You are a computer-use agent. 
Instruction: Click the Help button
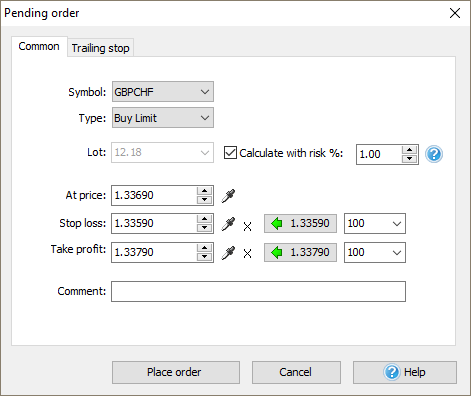[x=405, y=372]
